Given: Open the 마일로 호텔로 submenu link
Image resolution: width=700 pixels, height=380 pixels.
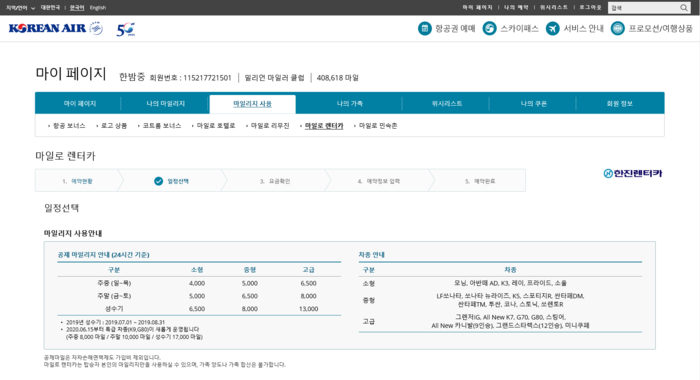Looking at the screenshot, I should (x=216, y=126).
